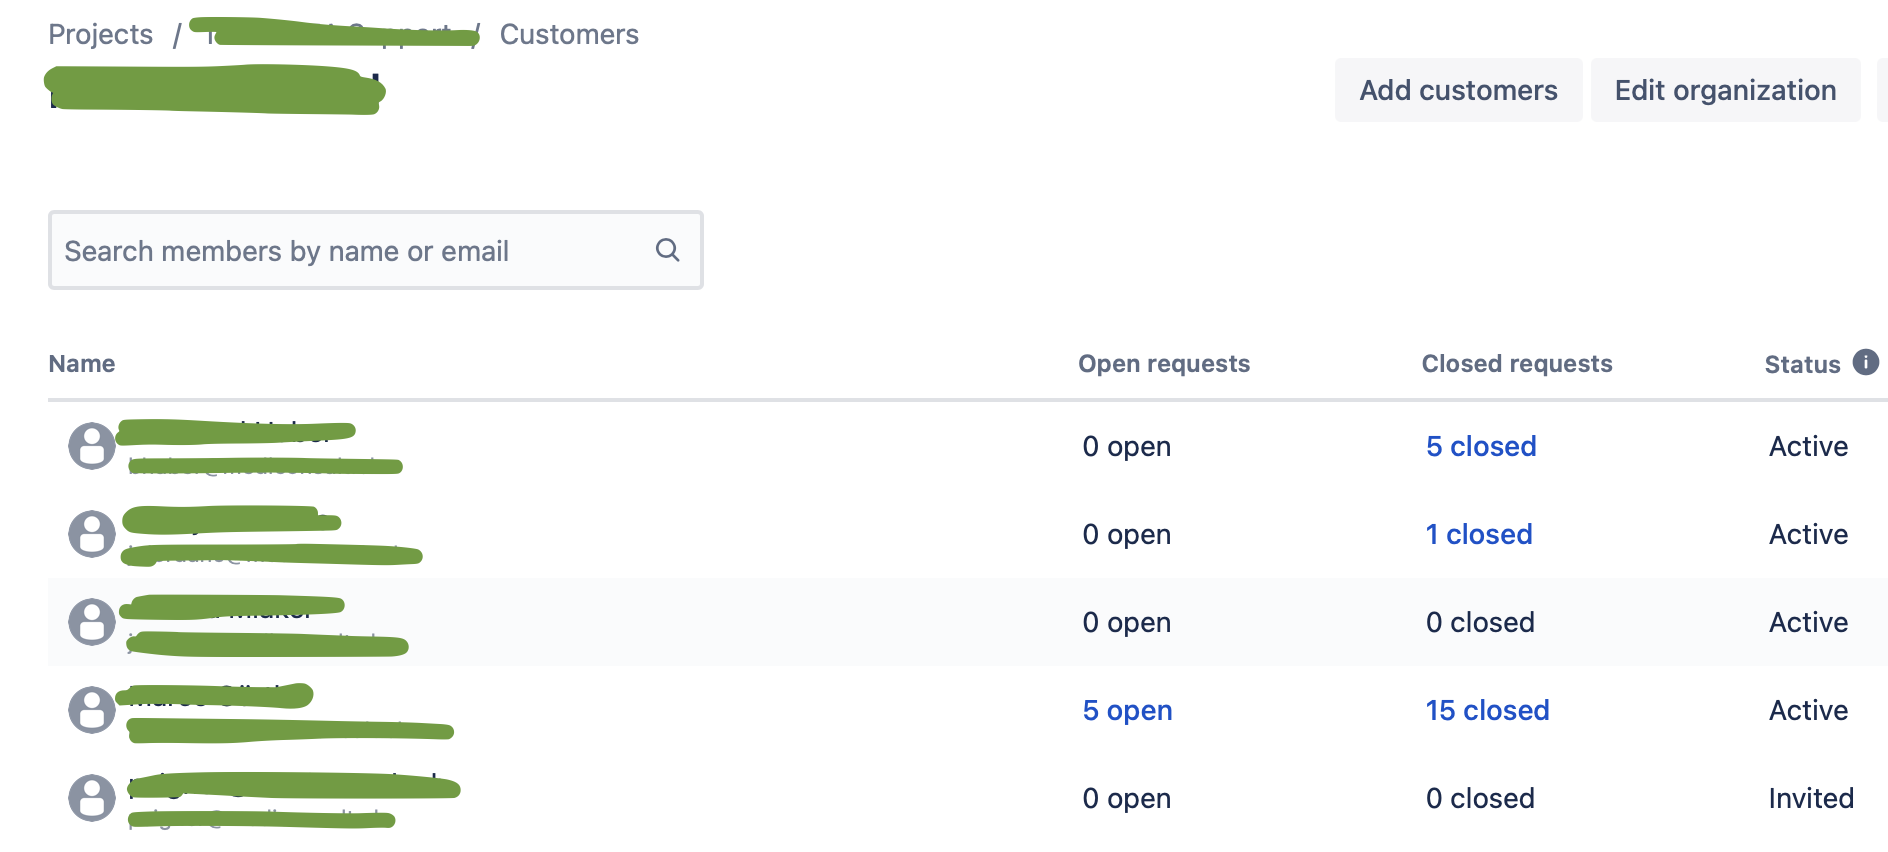Open the Status info icon tooltip
Image resolution: width=1888 pixels, height=852 pixels.
point(1865,362)
